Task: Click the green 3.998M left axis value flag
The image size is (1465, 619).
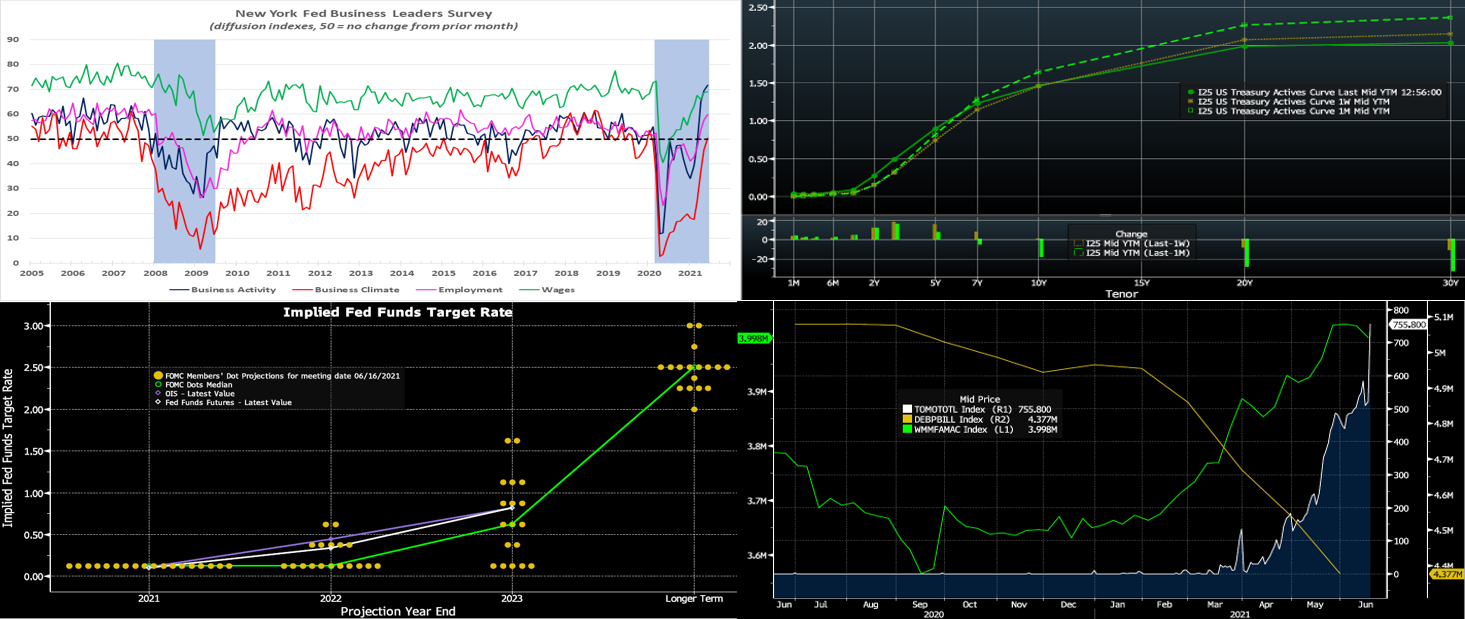Action: (x=752, y=338)
